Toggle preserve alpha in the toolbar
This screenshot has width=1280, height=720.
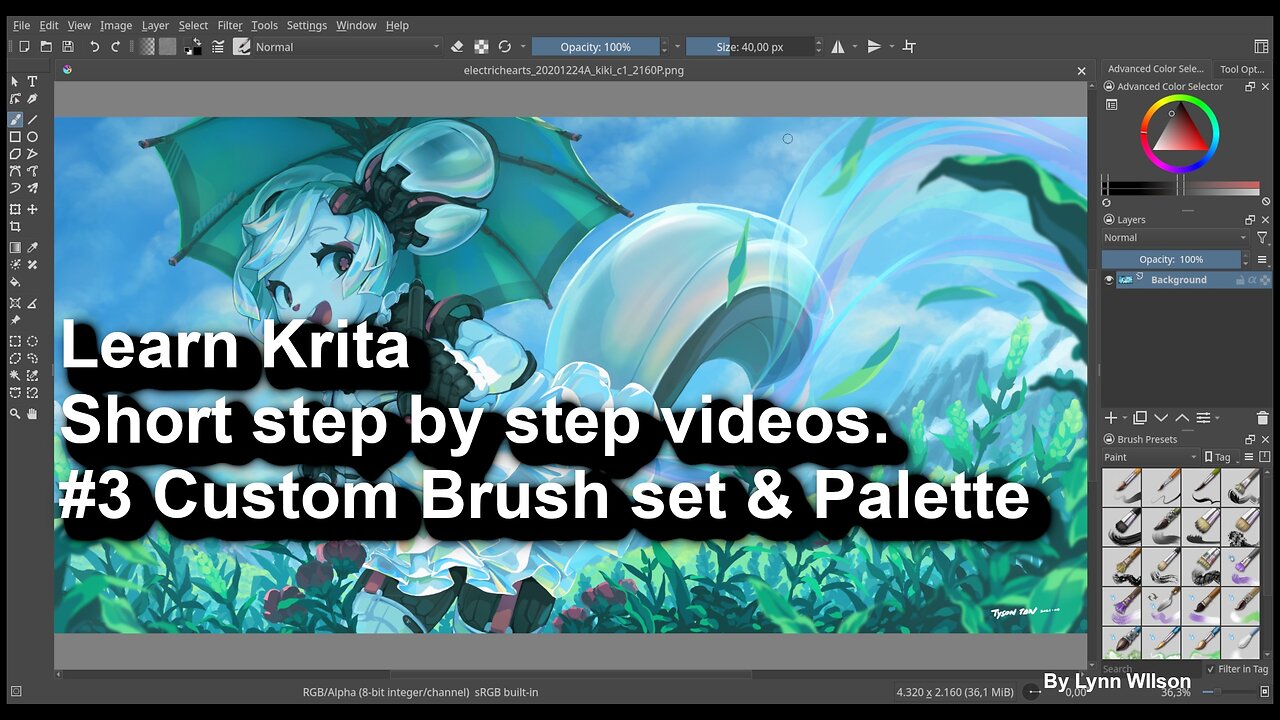481,46
